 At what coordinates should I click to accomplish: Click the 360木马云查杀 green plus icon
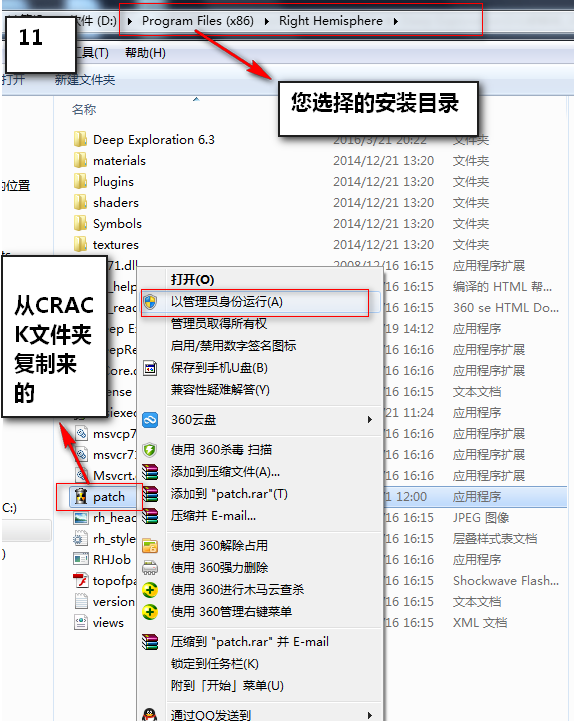[x=150, y=589]
